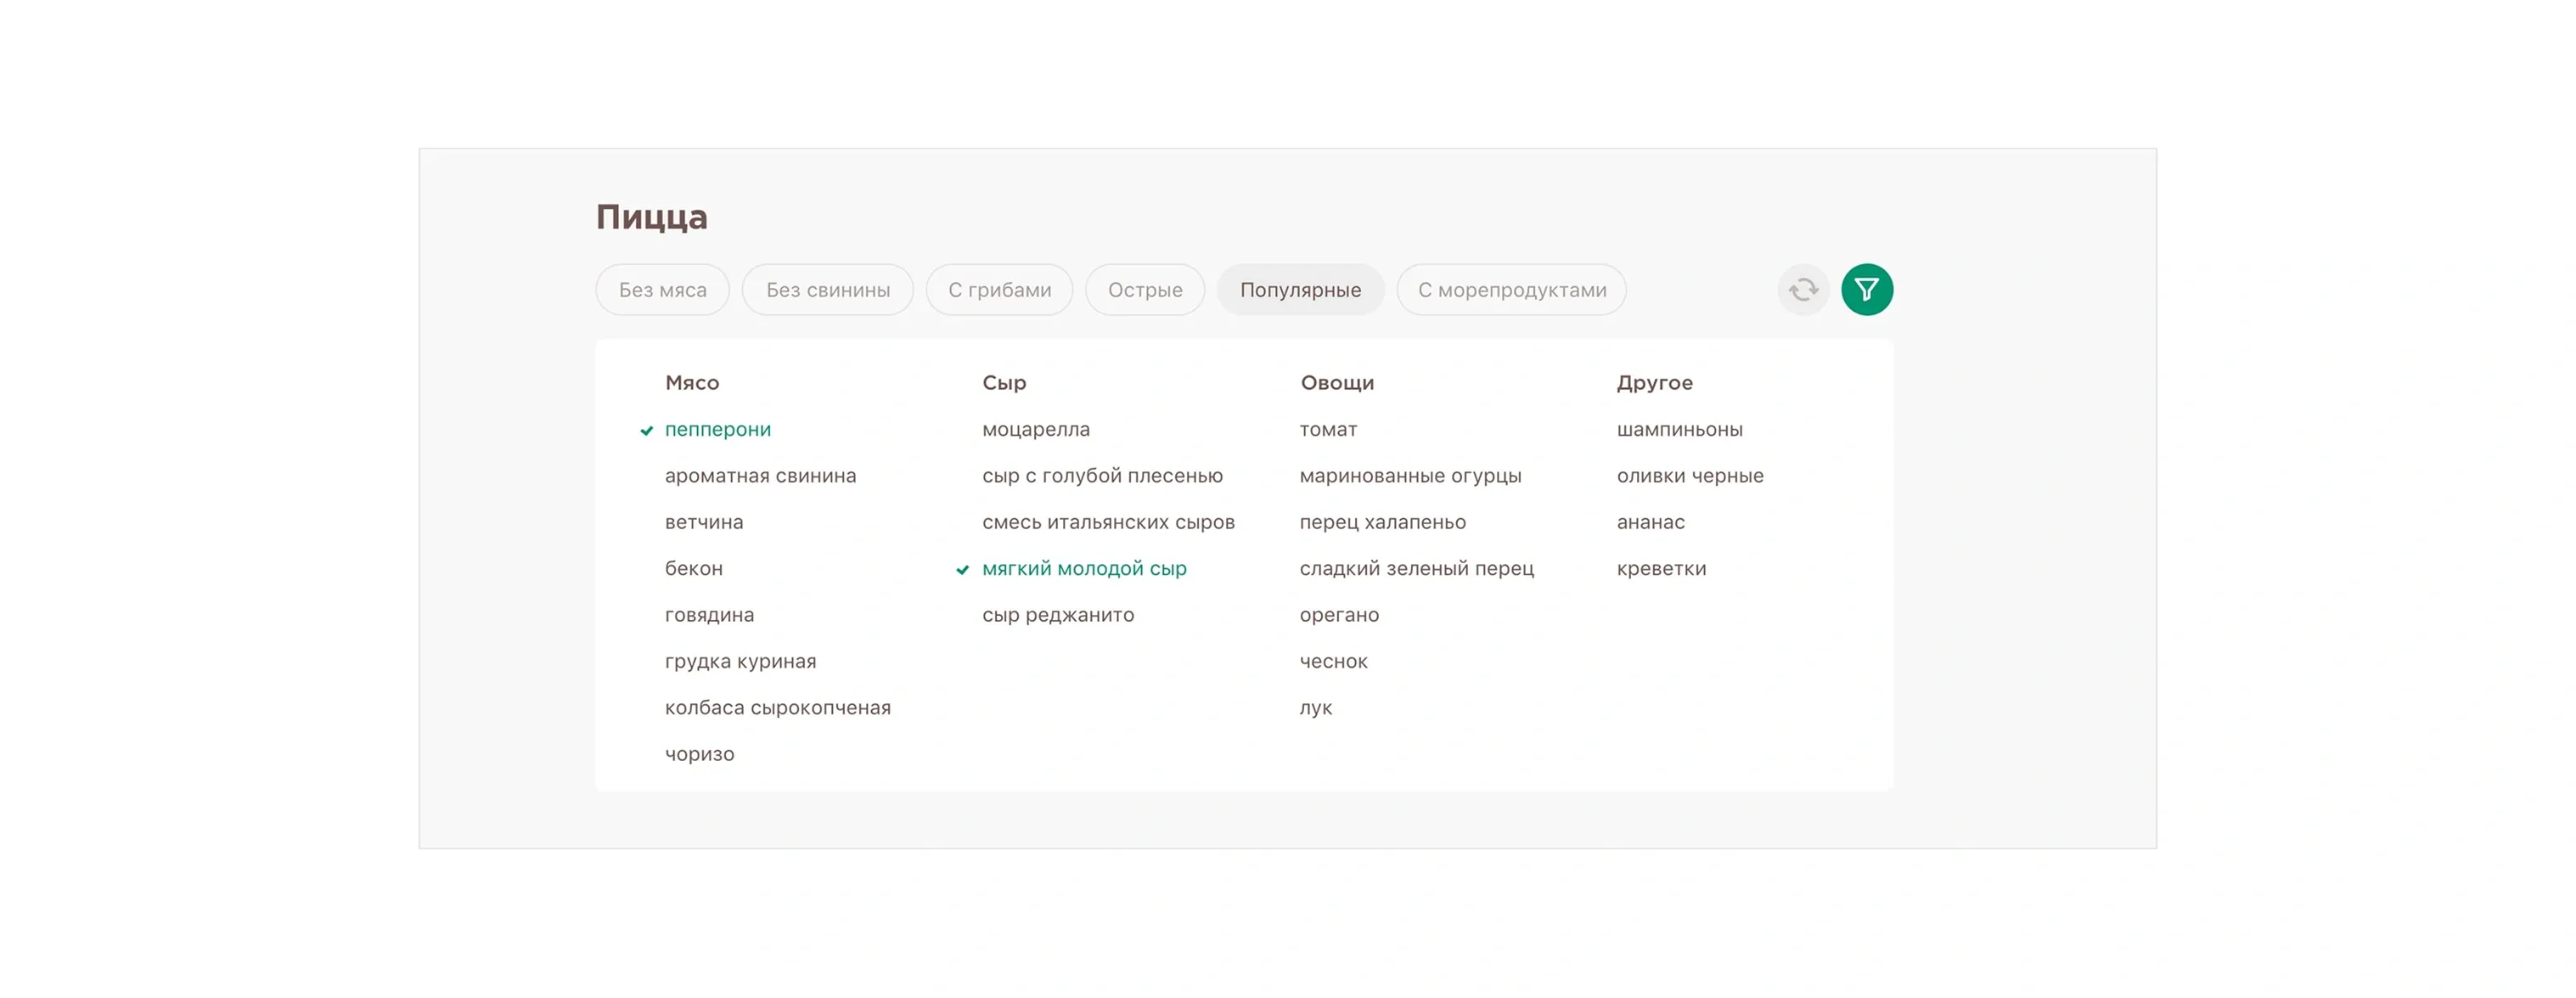Viewport: 2576px width, 998px height.
Task: Select 'моцарелла' in cheese list
Action: click(x=1036, y=429)
